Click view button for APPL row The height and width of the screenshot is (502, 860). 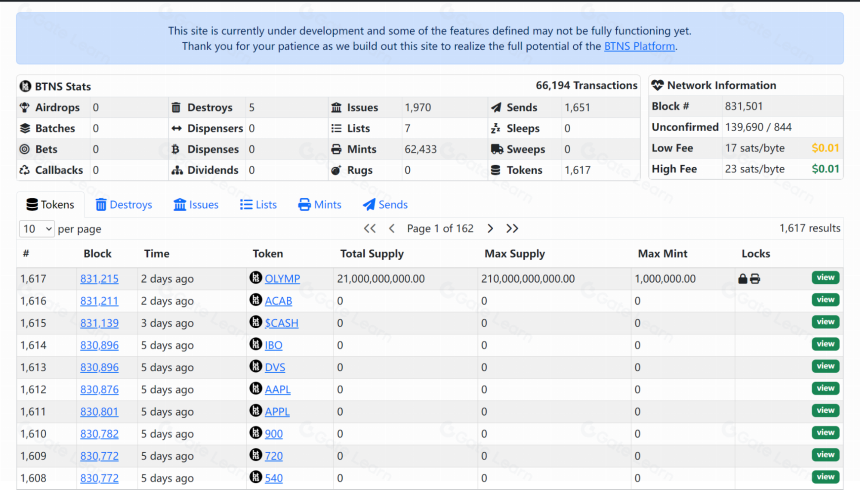[x=825, y=410]
